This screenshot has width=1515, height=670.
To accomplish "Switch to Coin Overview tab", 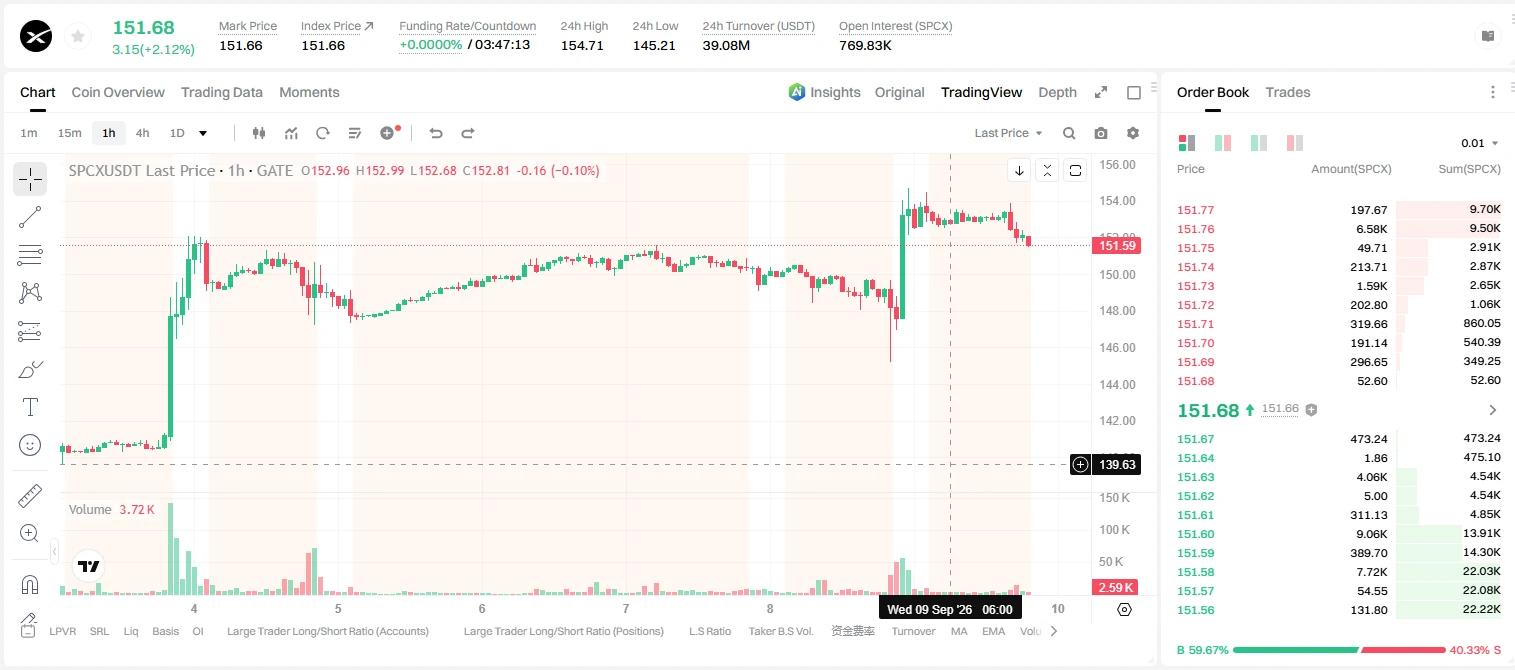I will [x=118, y=92].
